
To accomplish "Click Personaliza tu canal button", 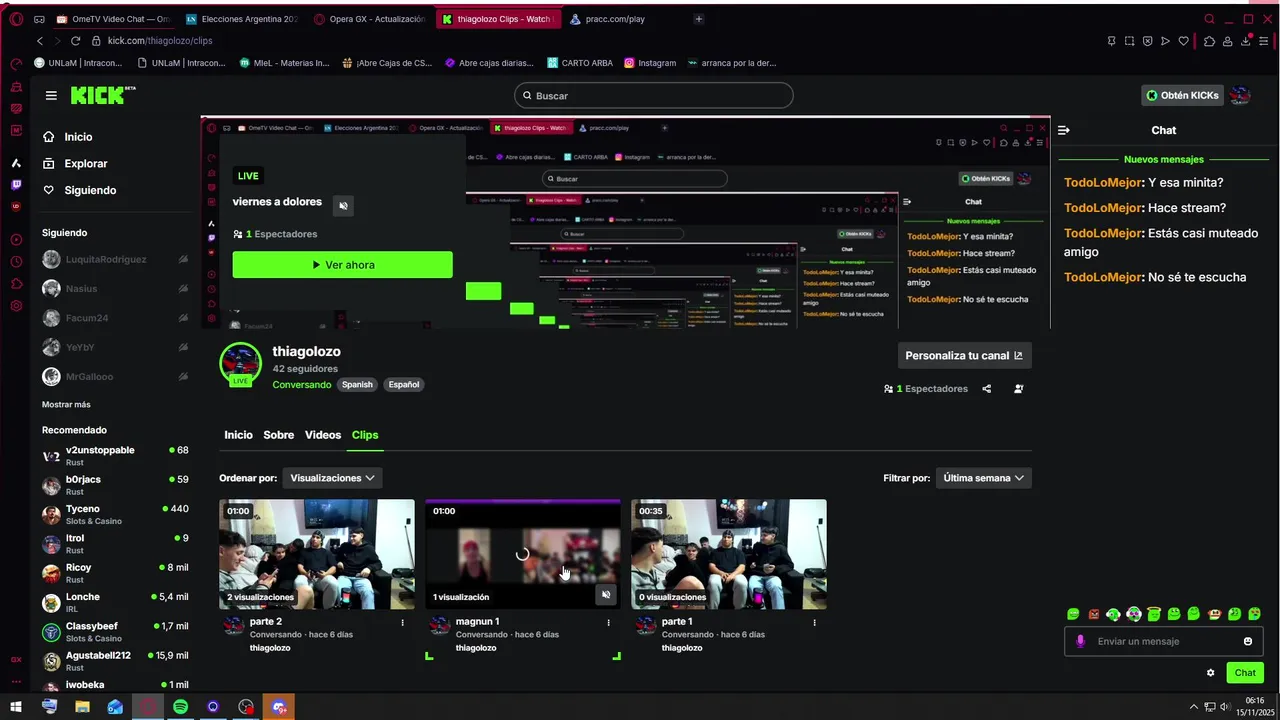I will click(964, 355).
